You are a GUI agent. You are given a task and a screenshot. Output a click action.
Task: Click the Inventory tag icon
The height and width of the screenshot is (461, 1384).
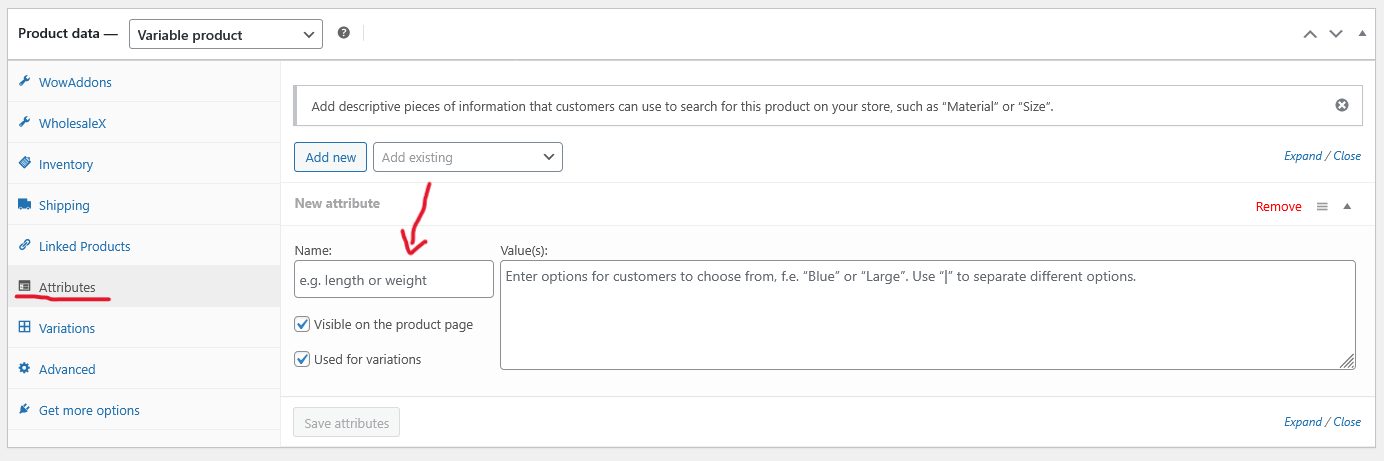click(24, 164)
